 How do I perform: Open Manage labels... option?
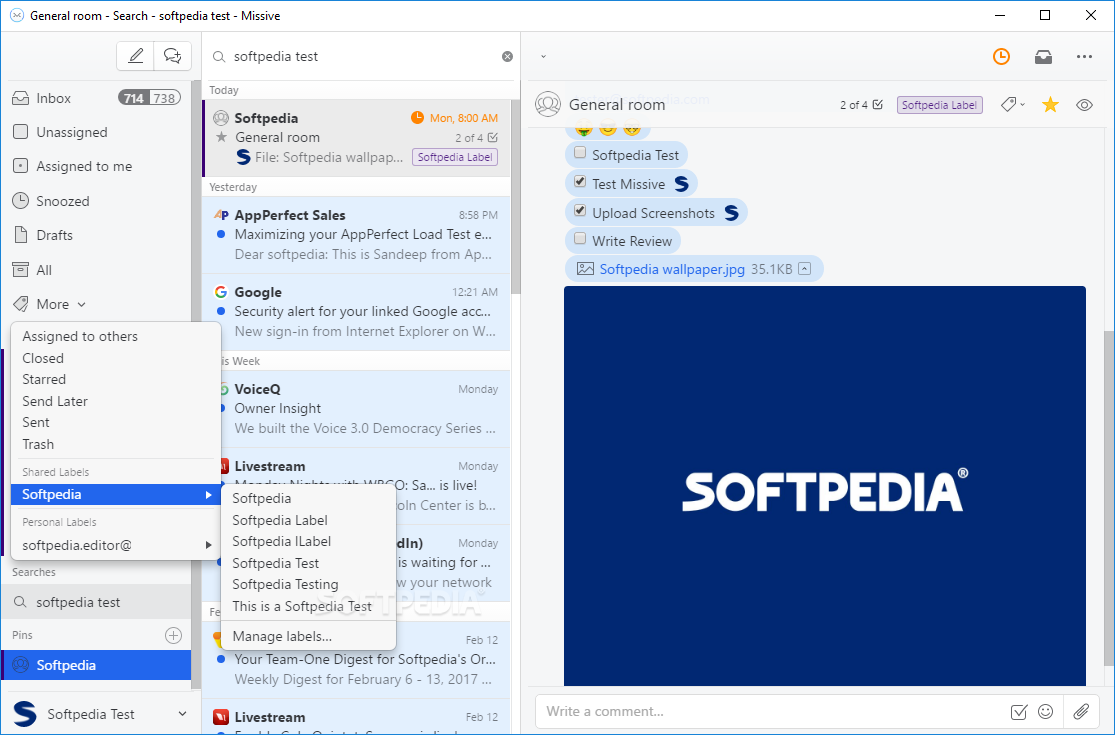click(309, 636)
